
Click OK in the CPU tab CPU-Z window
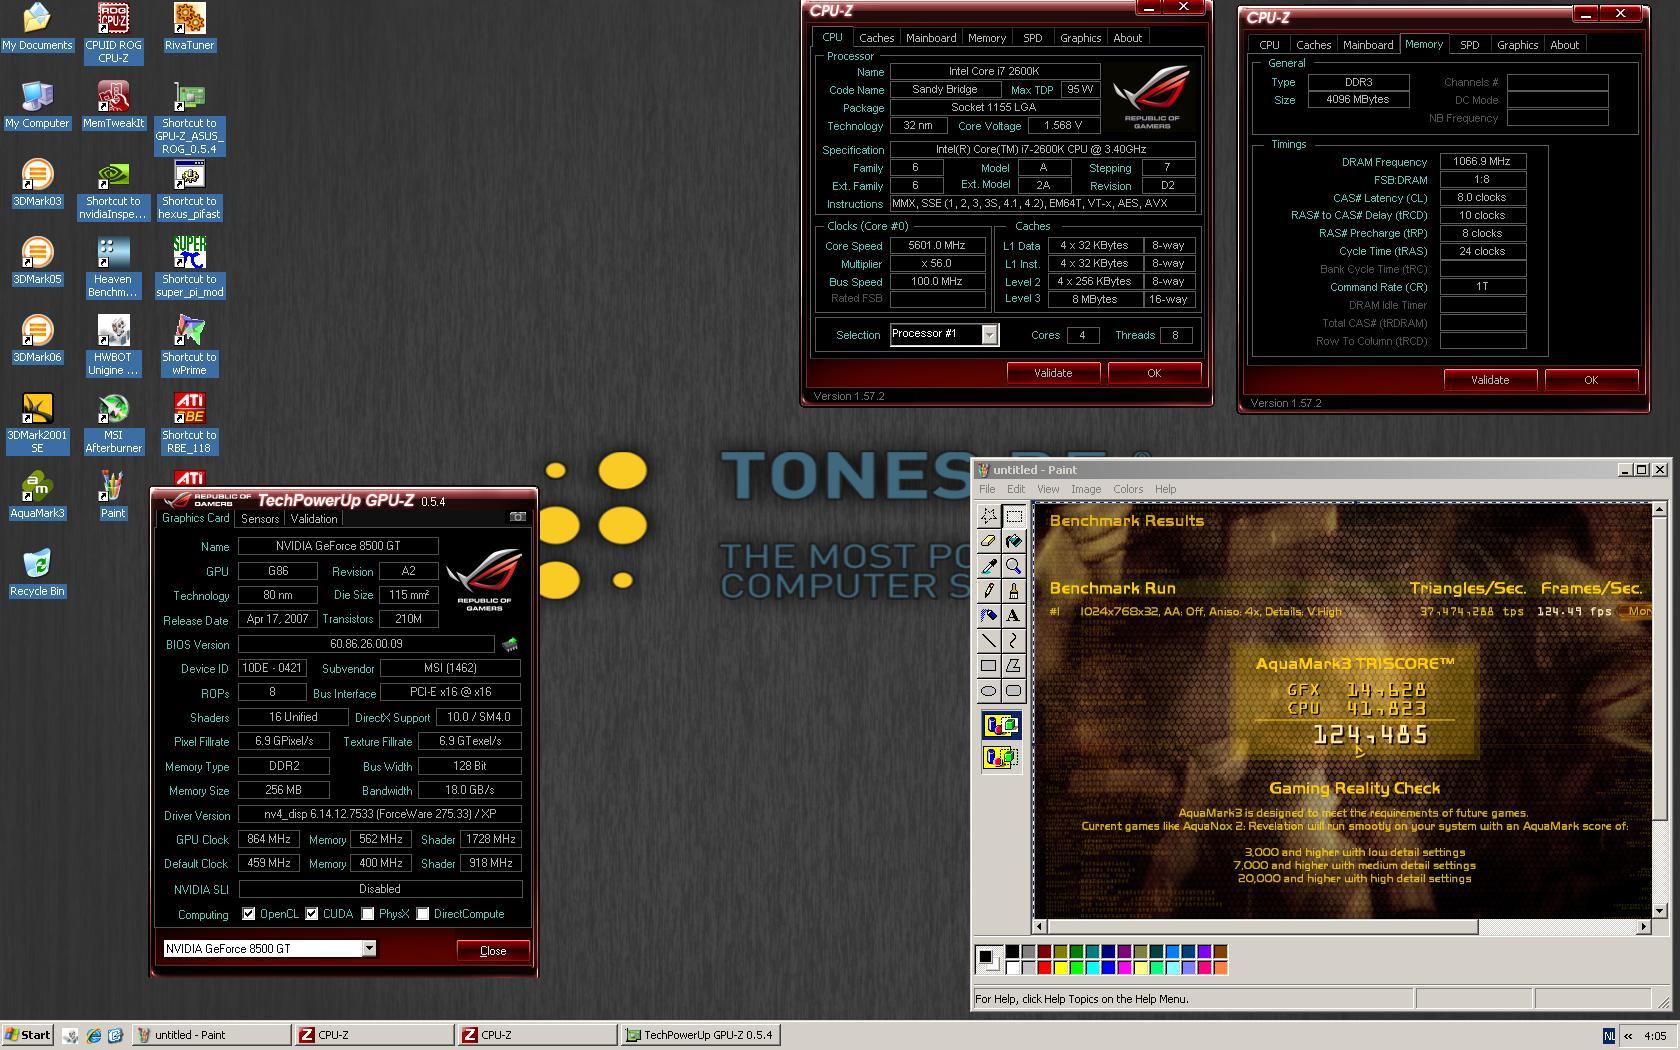(1154, 373)
